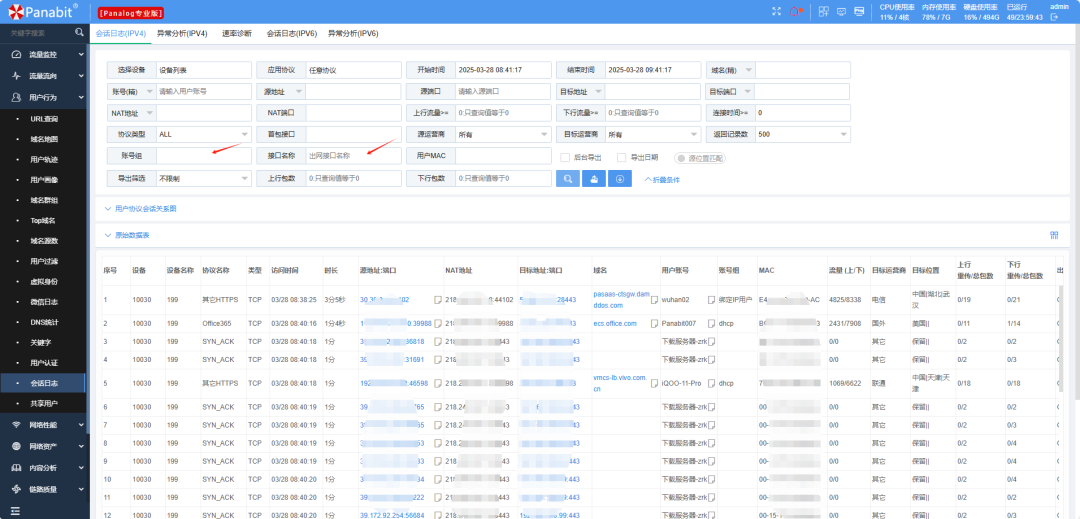Switch to the 会话日志(IPV6) tab
Viewport: 1080px width, 519px height.
[x=291, y=33]
